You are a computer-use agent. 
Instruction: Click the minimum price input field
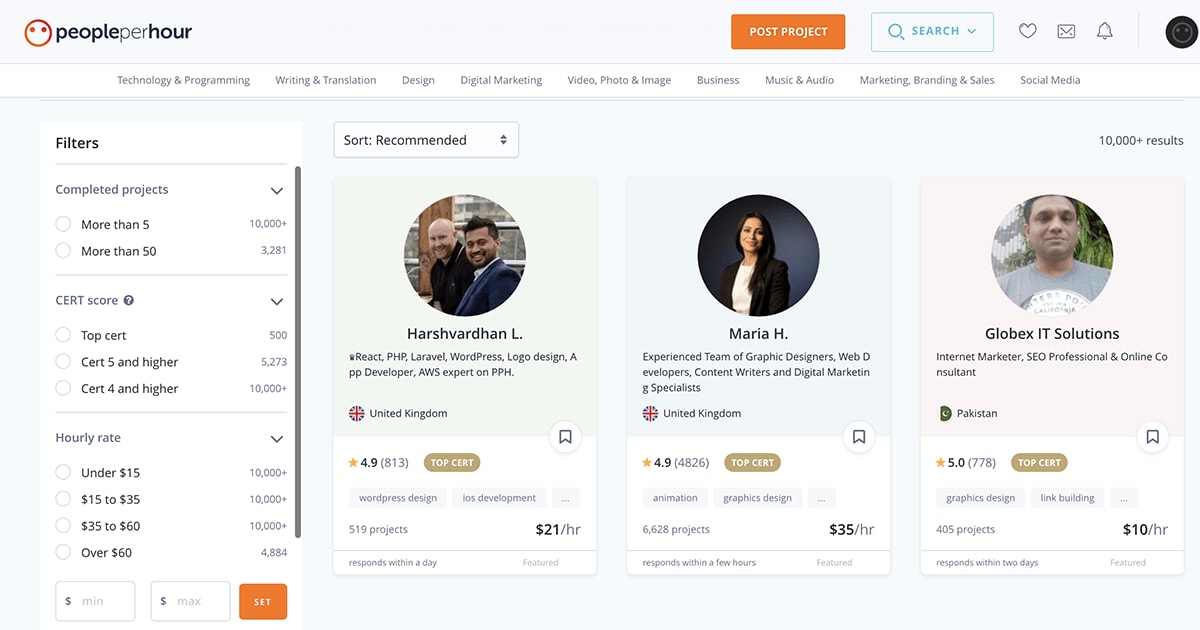(95, 601)
